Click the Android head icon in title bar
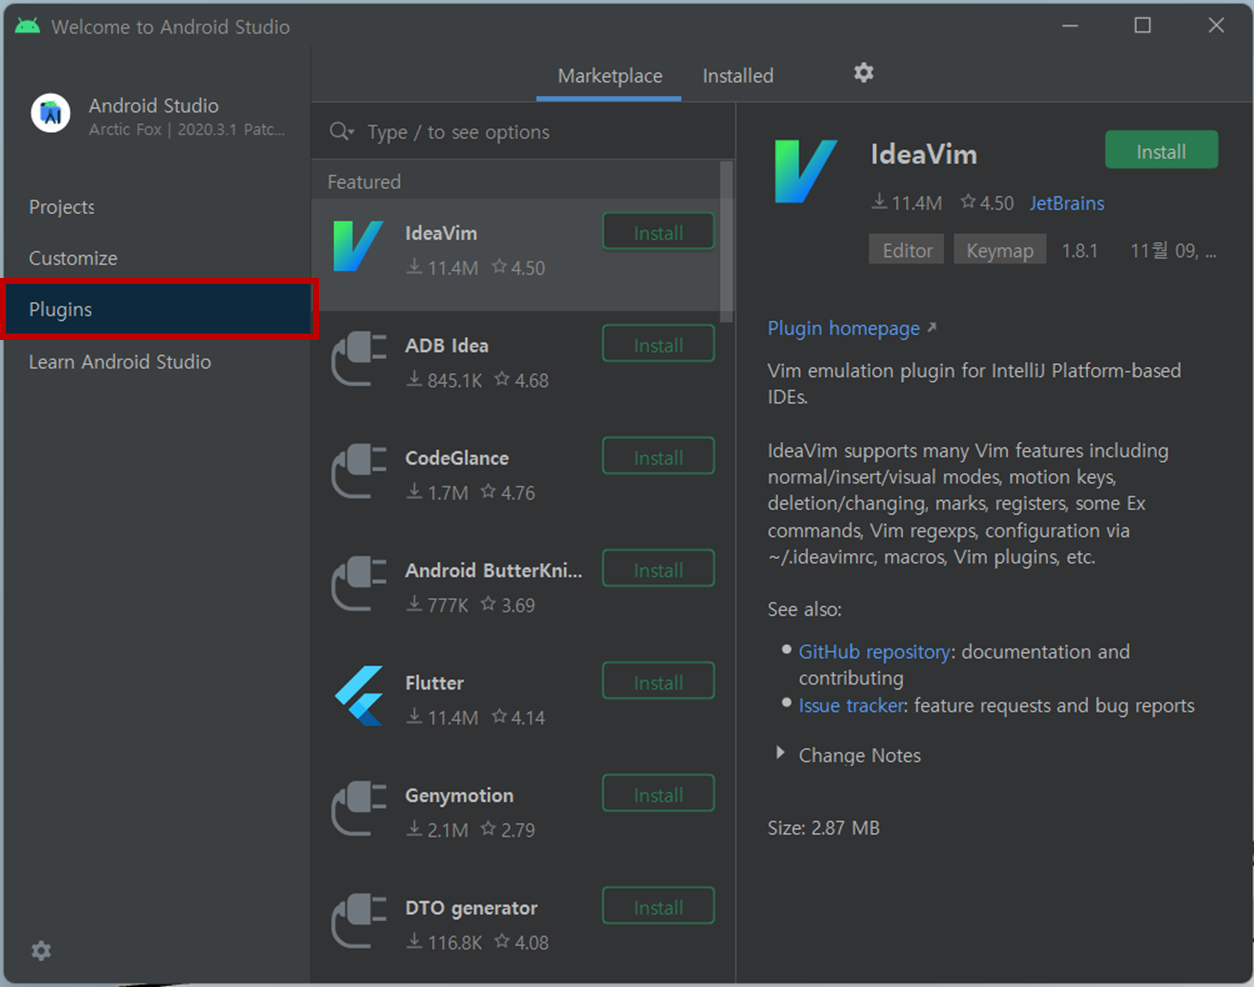 pyautogui.click(x=28, y=26)
